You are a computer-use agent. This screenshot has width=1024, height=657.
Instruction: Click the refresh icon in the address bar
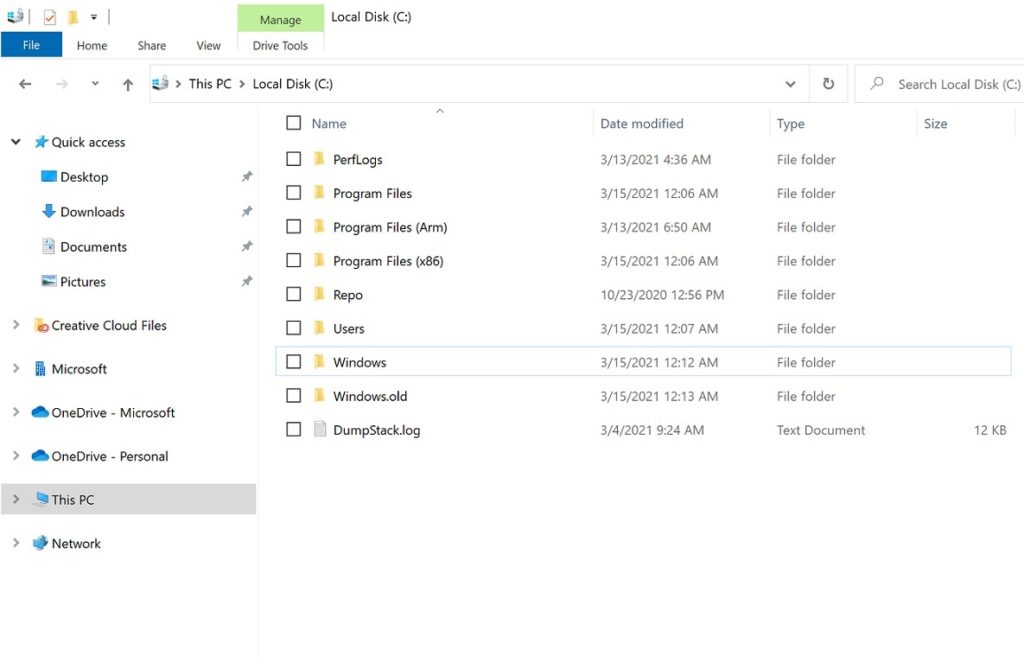828,84
